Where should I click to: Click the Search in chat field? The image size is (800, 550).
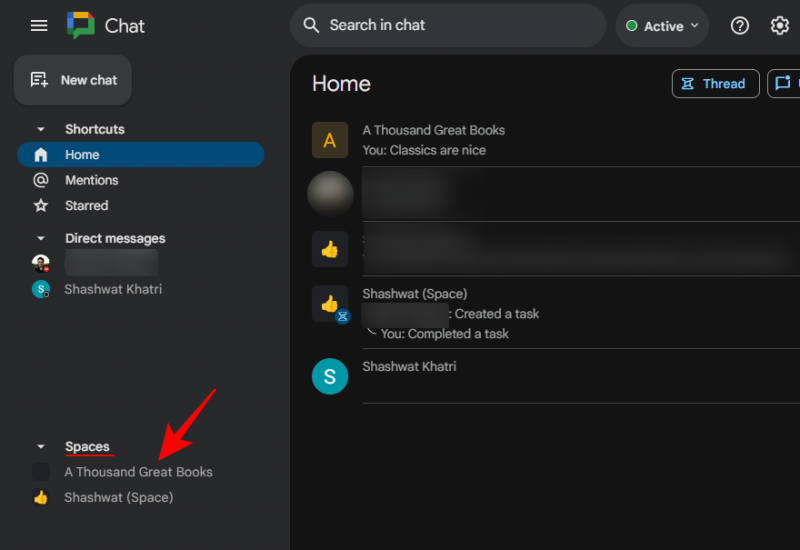[448, 26]
